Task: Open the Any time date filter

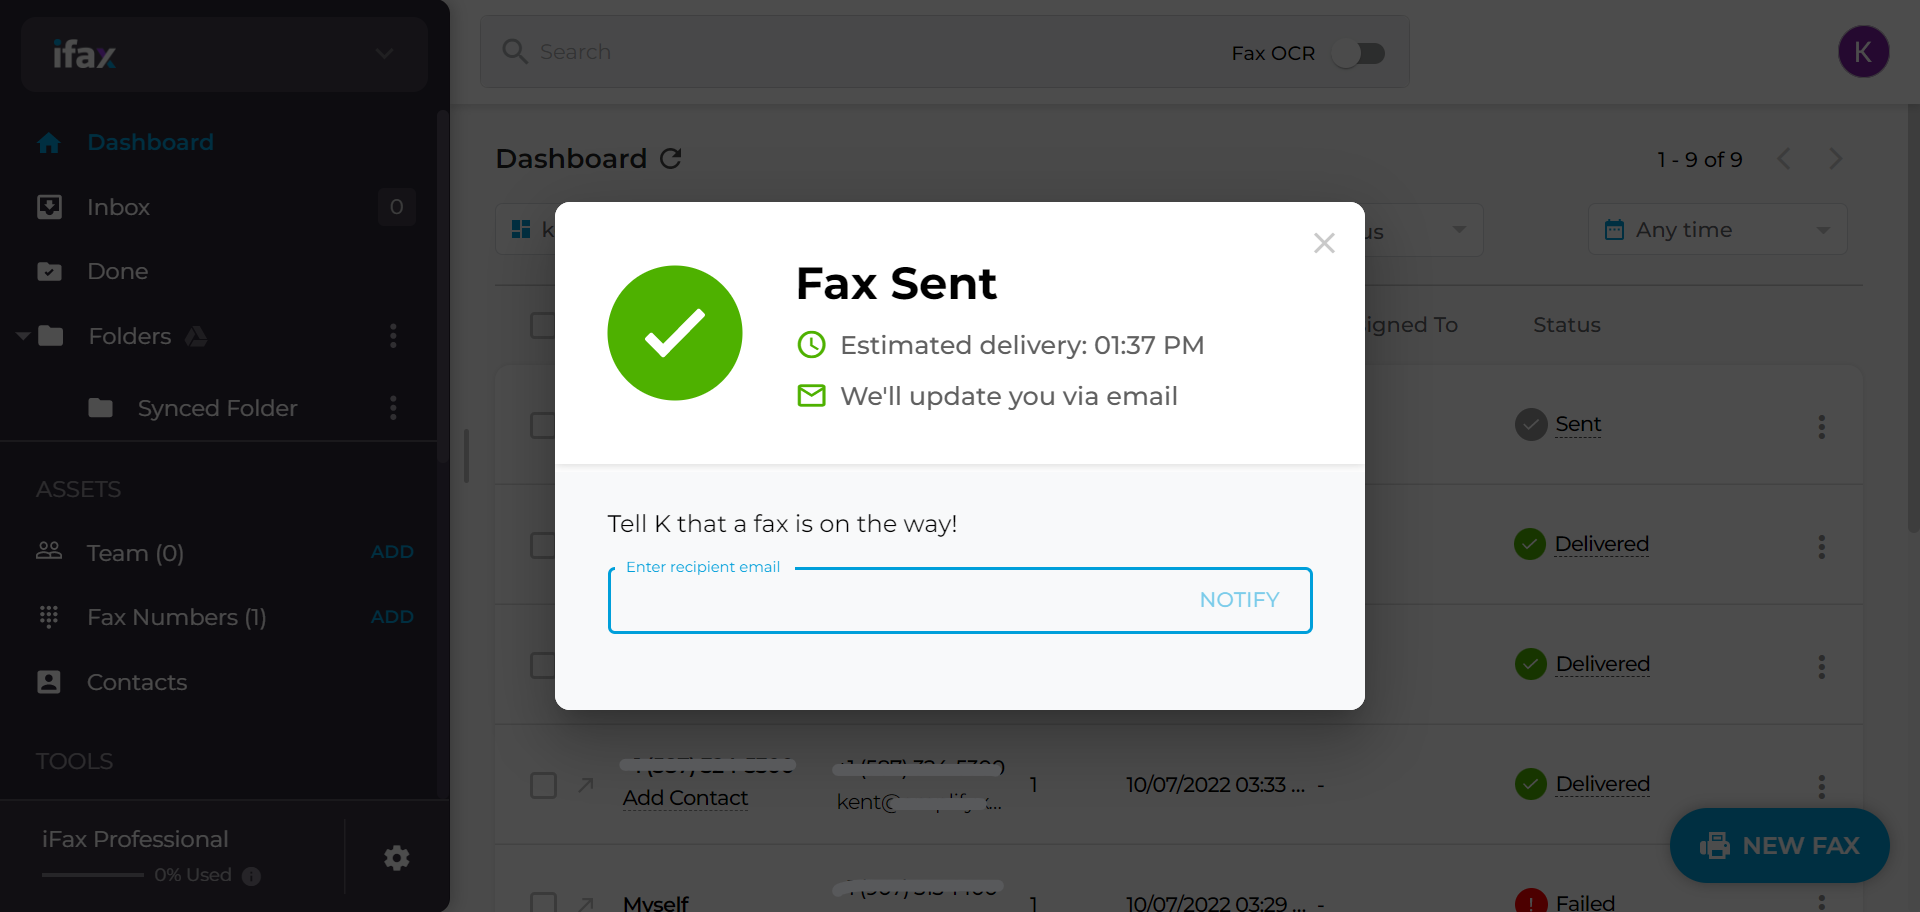Action: coord(1716,229)
